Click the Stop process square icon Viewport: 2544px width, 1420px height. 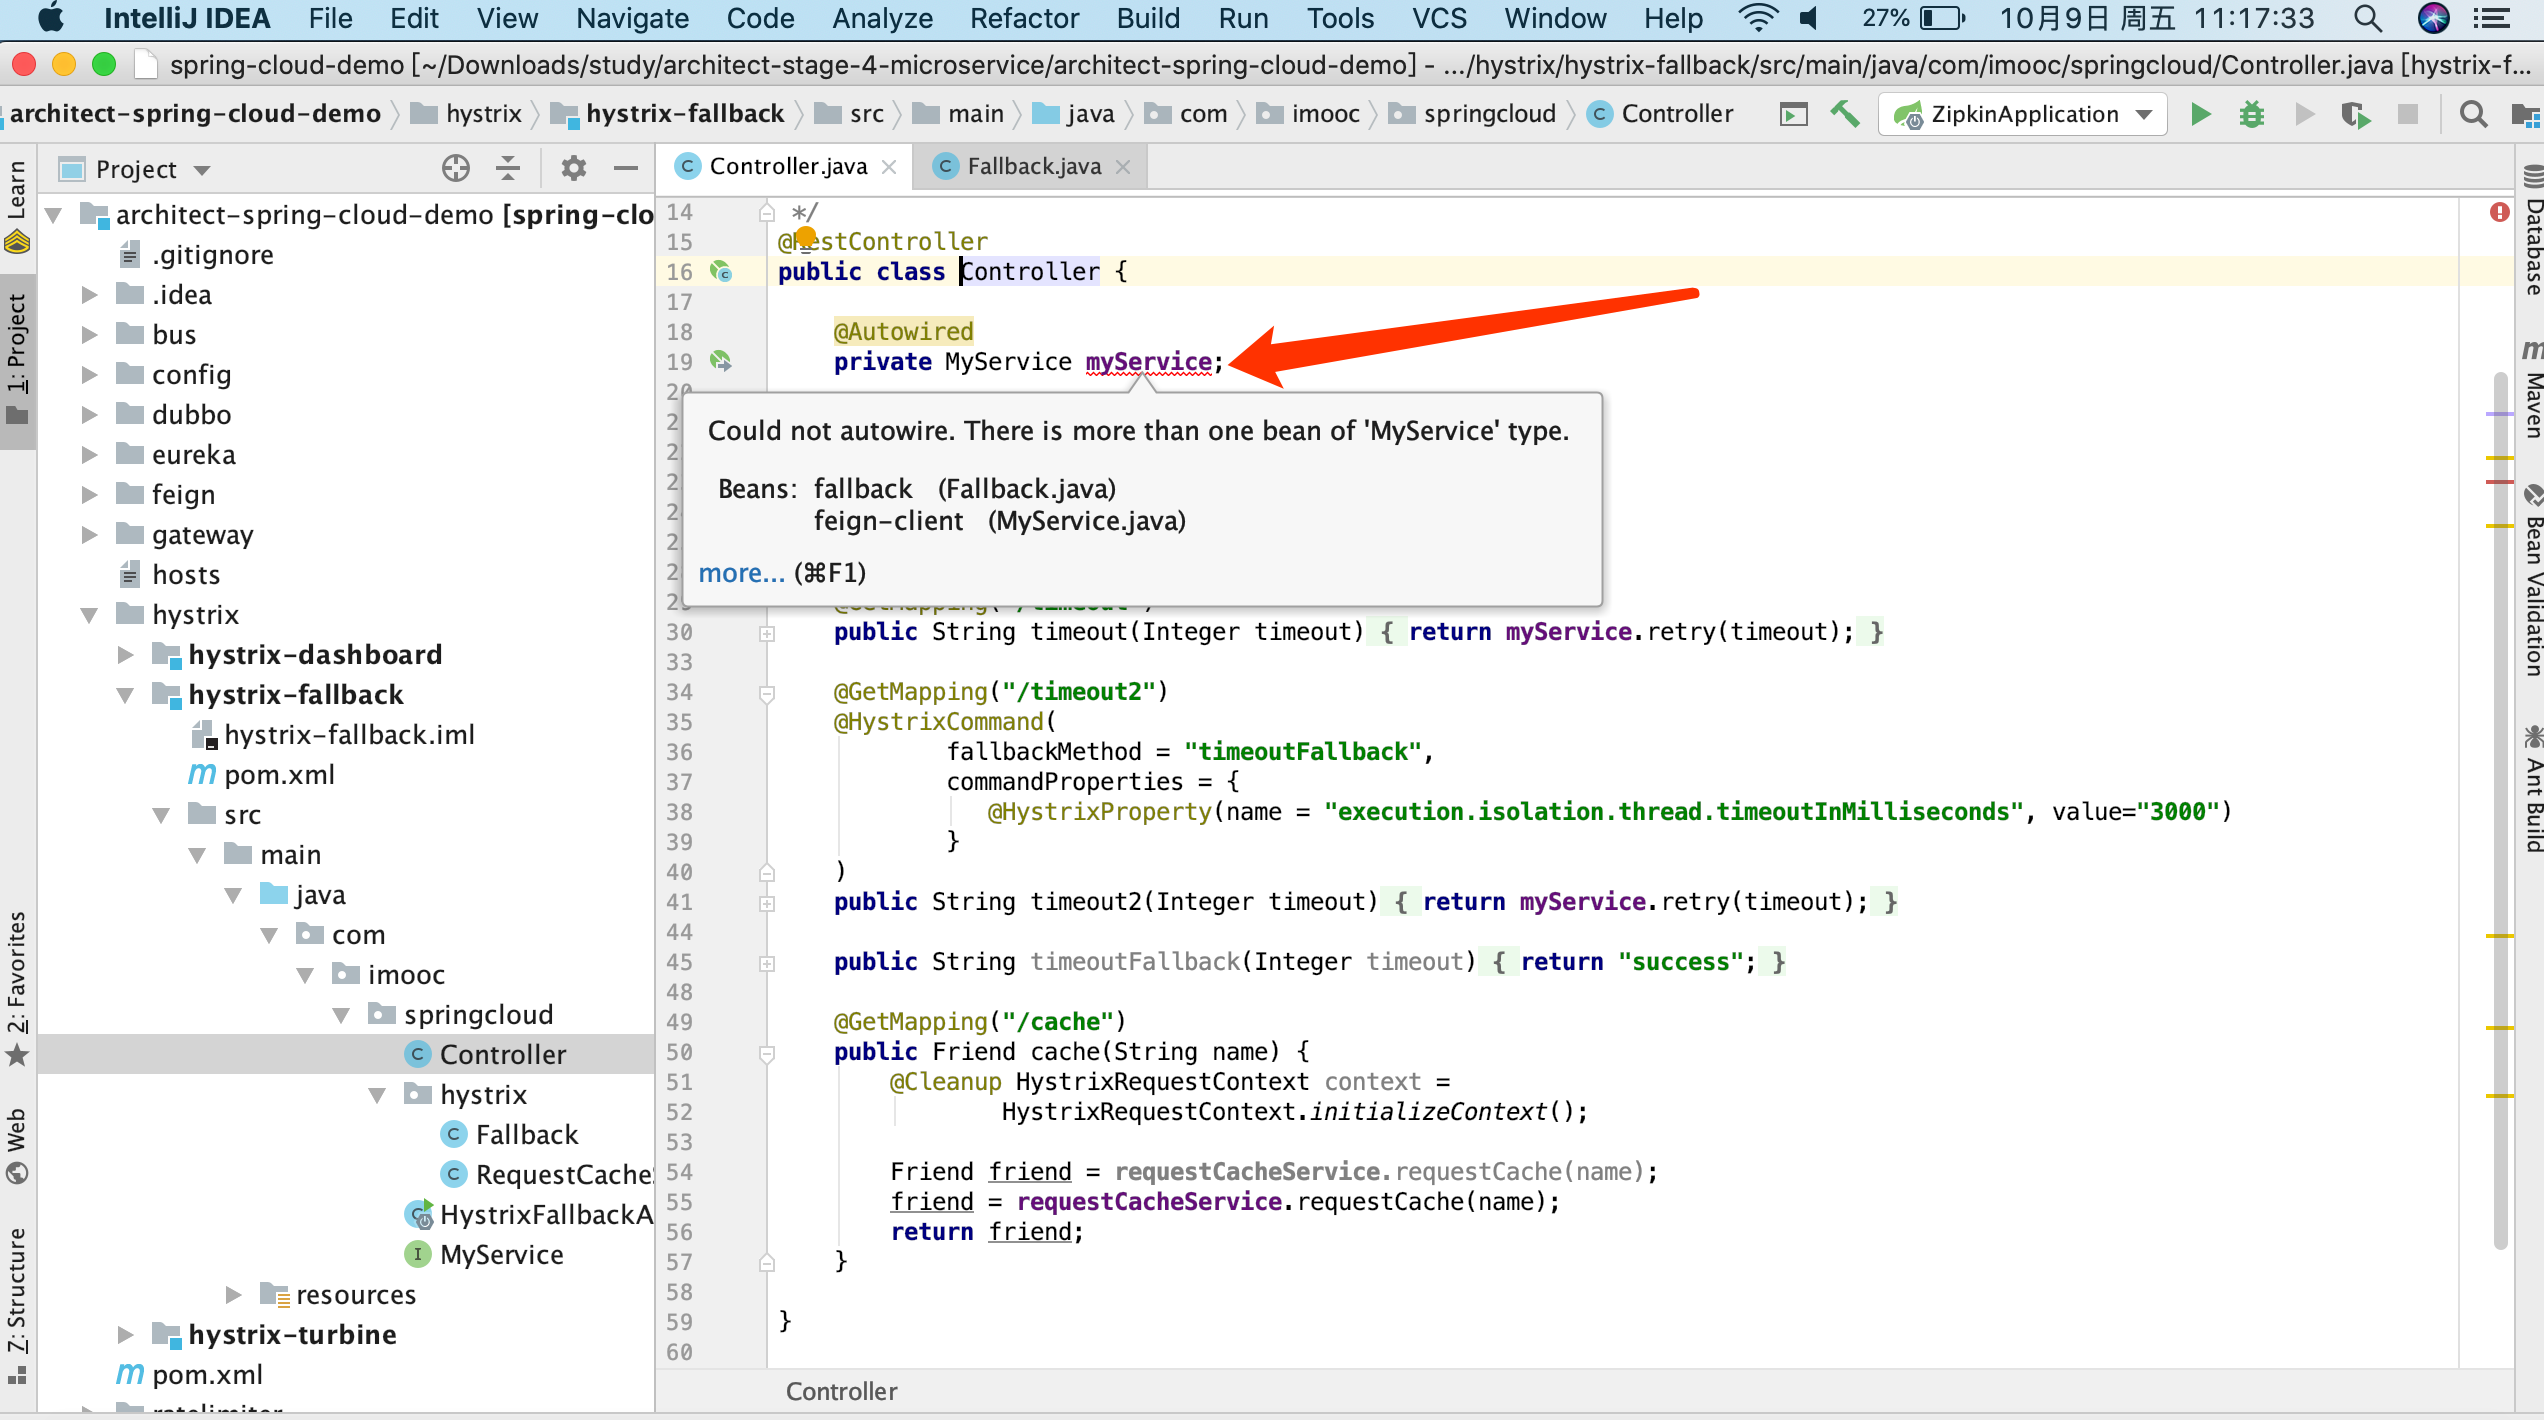point(2408,114)
